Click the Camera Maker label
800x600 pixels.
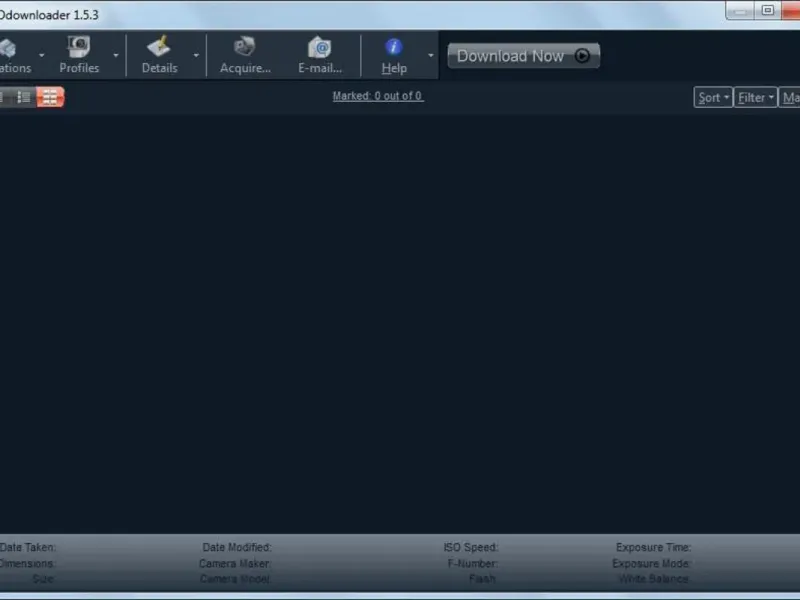pos(235,564)
